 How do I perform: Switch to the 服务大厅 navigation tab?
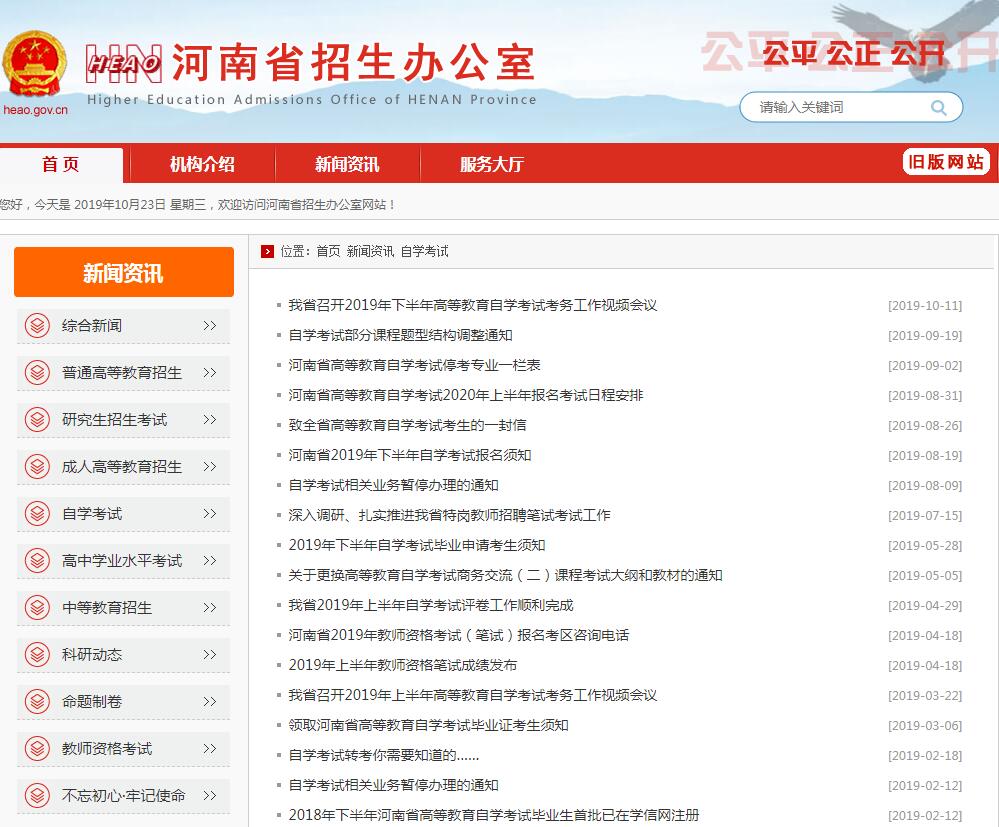[x=491, y=165]
